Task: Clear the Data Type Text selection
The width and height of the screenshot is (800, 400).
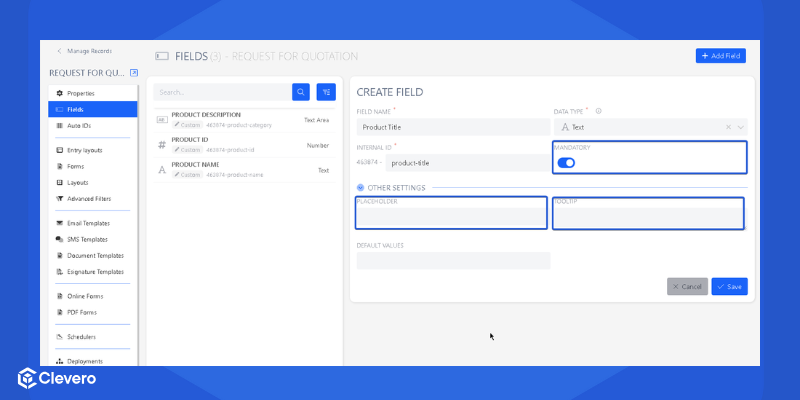Action: pos(728,127)
